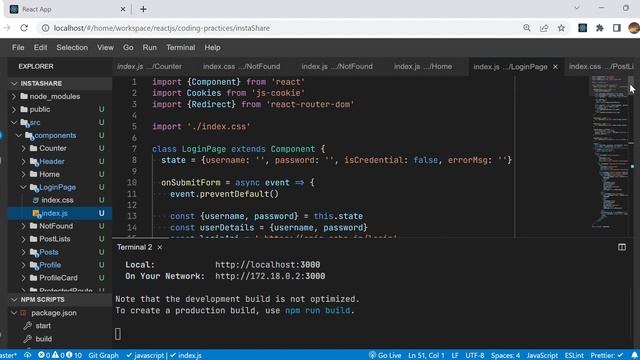Open the Terminal menu
This screenshot has width=640, height=360.
(x=180, y=47)
